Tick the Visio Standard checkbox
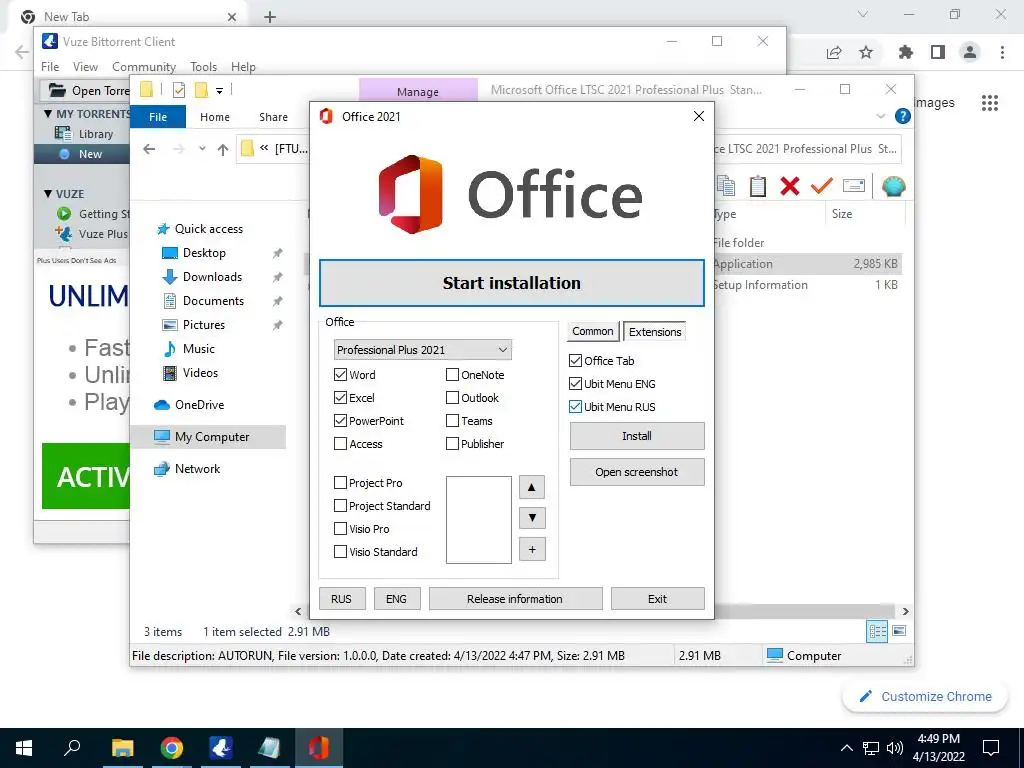1024x768 pixels. click(x=340, y=552)
